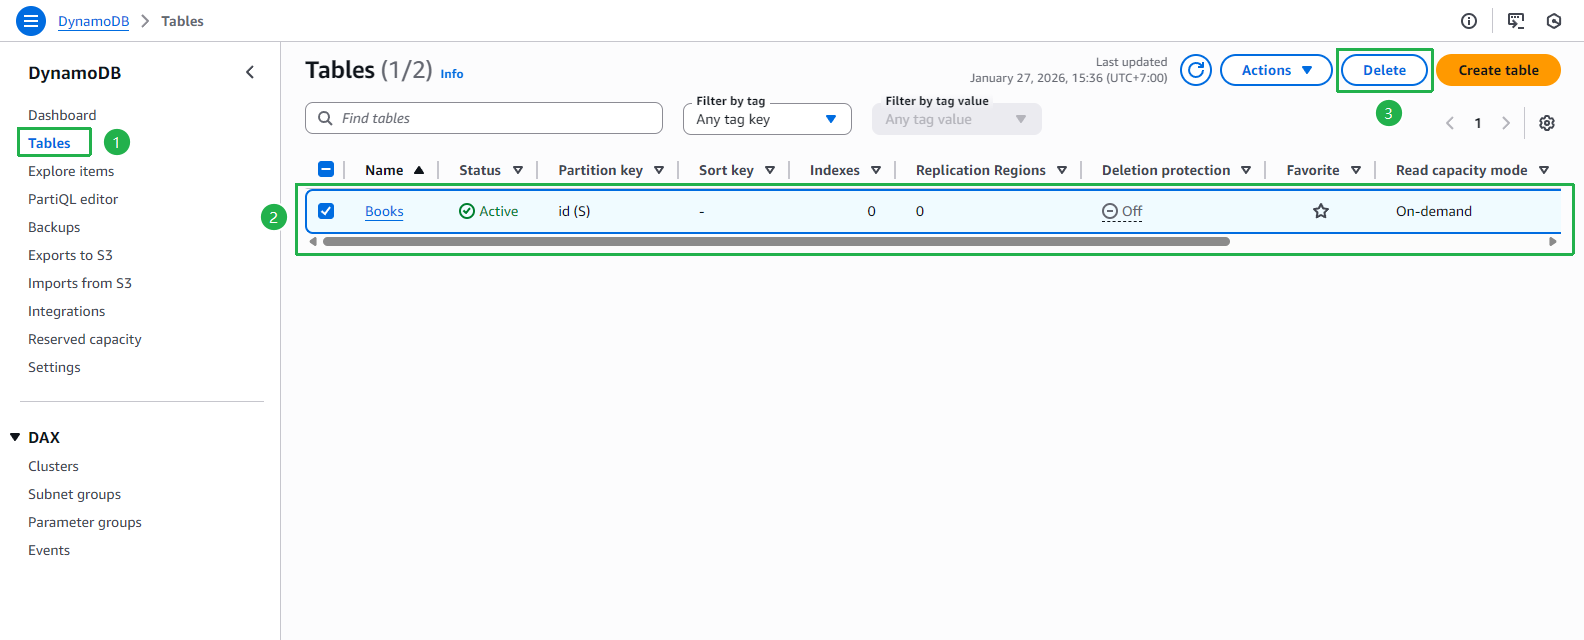Viewport: 1584px width, 640px height.
Task: Click the id (S) partition key cell
Action: [574, 211]
